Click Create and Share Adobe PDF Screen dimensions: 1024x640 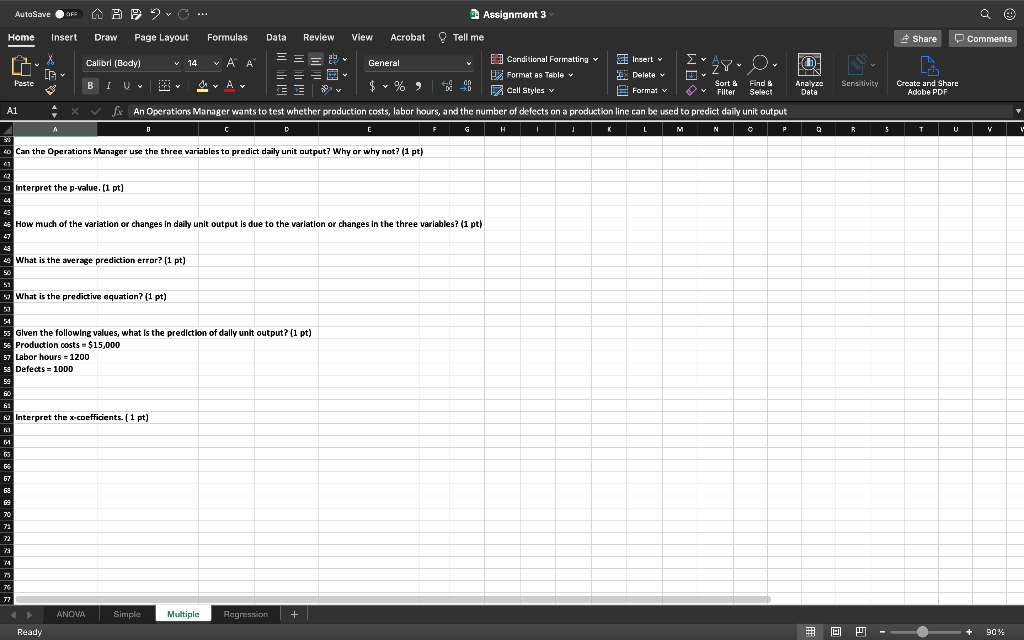(x=928, y=72)
